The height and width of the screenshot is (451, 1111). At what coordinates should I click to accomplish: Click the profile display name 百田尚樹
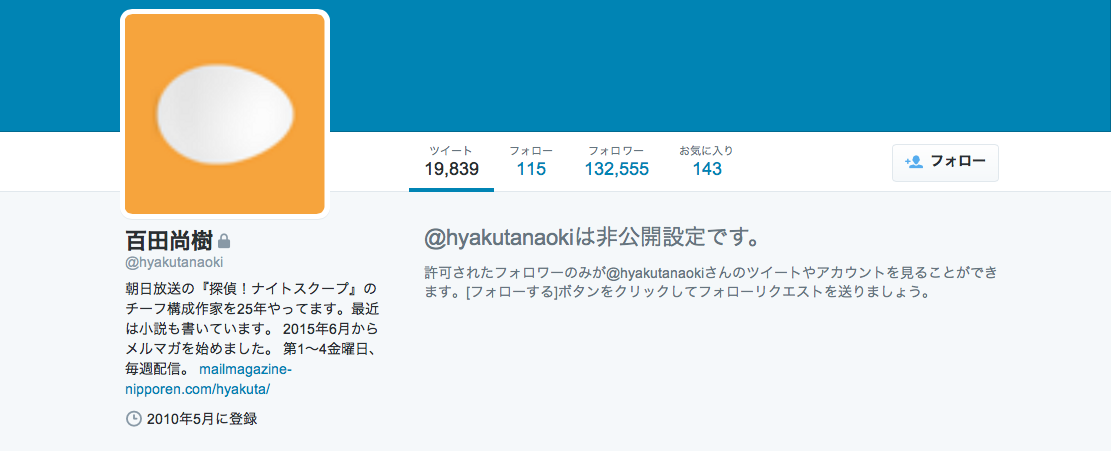coord(169,241)
